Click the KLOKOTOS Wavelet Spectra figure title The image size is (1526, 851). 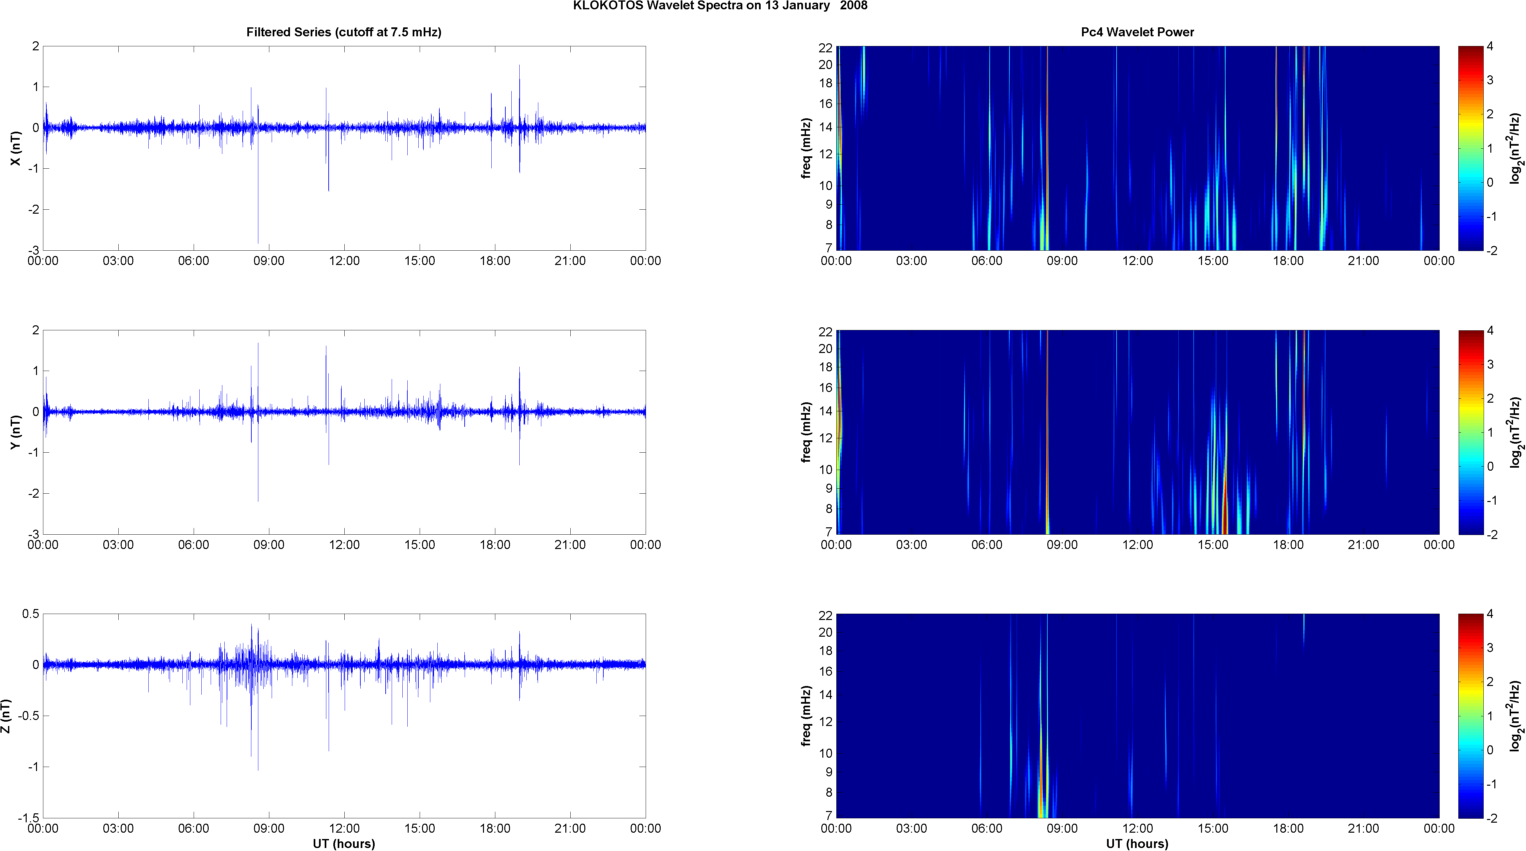719,6
